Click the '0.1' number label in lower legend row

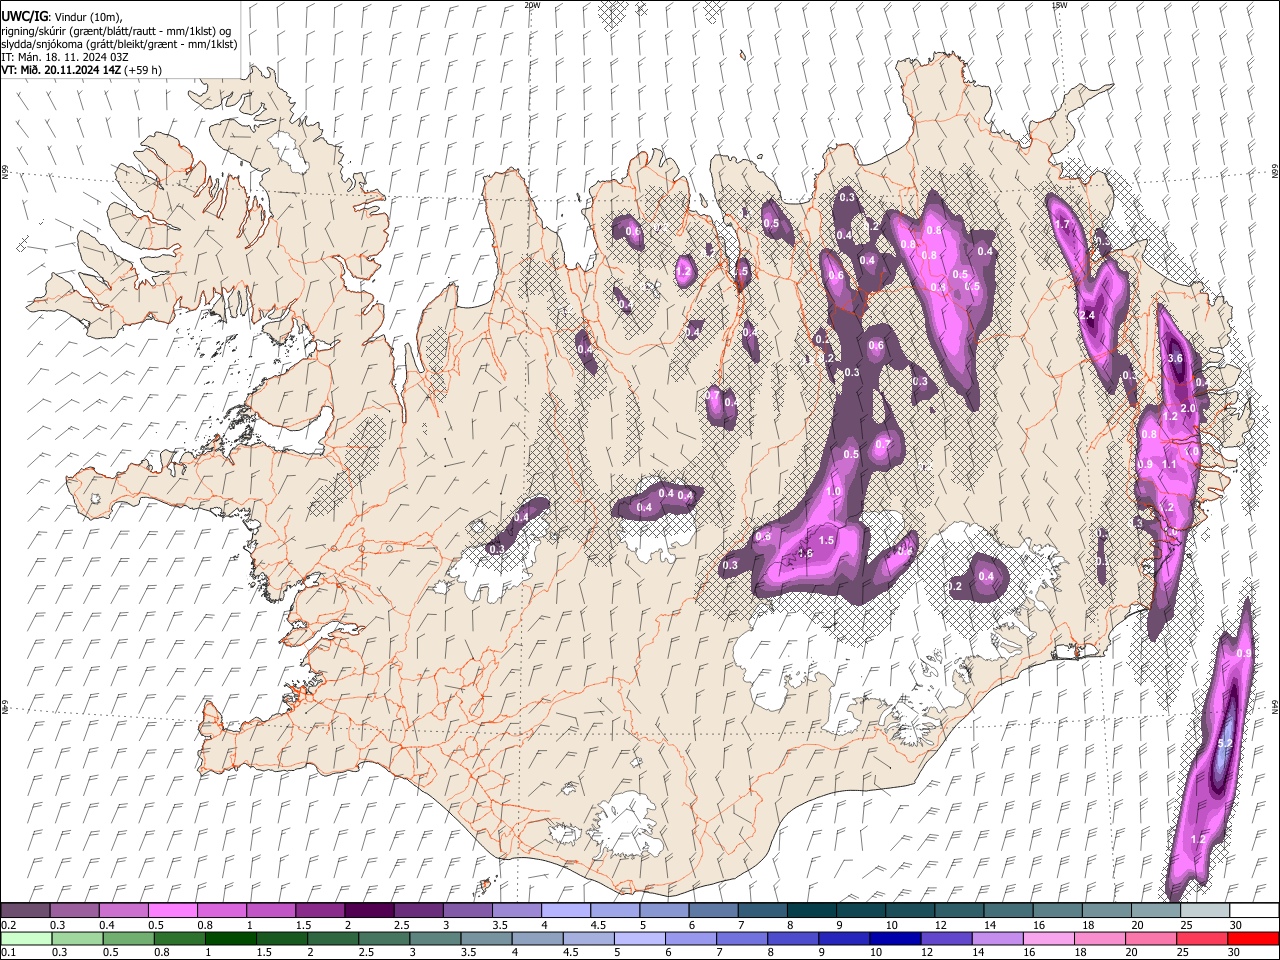tap(8, 953)
